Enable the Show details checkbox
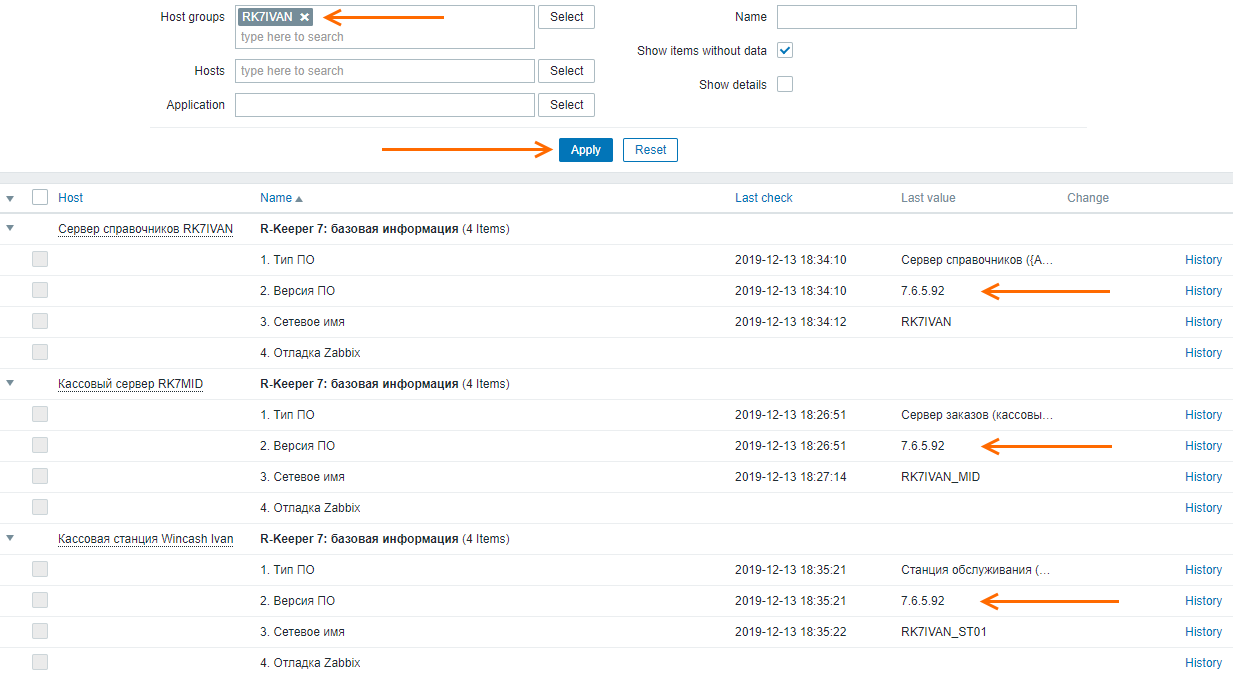The image size is (1233, 678). click(x=785, y=85)
